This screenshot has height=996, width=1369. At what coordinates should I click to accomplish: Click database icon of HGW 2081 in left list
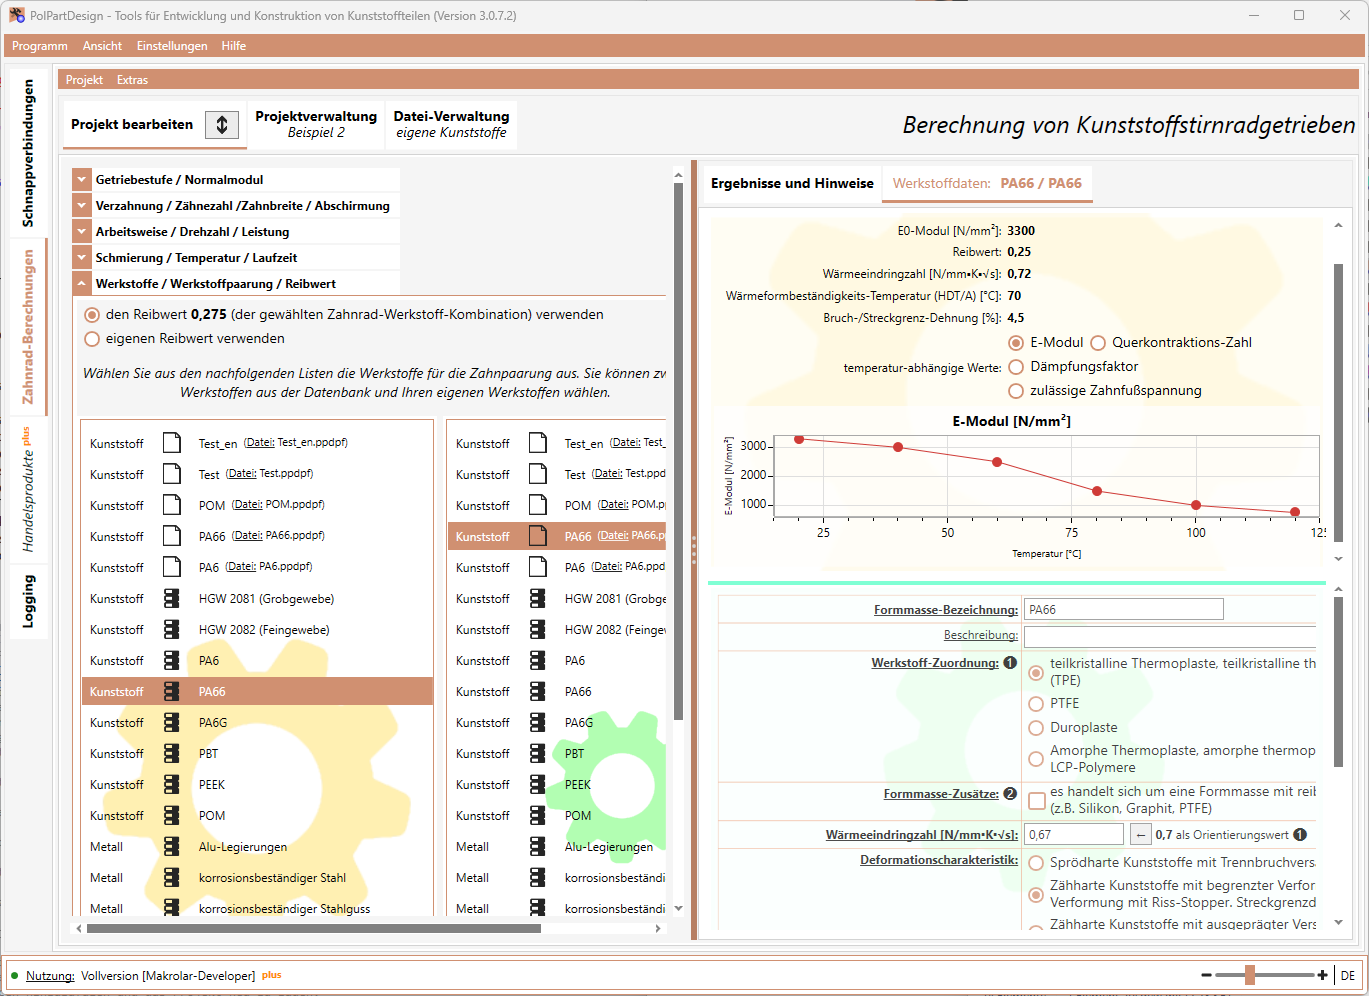click(x=172, y=598)
